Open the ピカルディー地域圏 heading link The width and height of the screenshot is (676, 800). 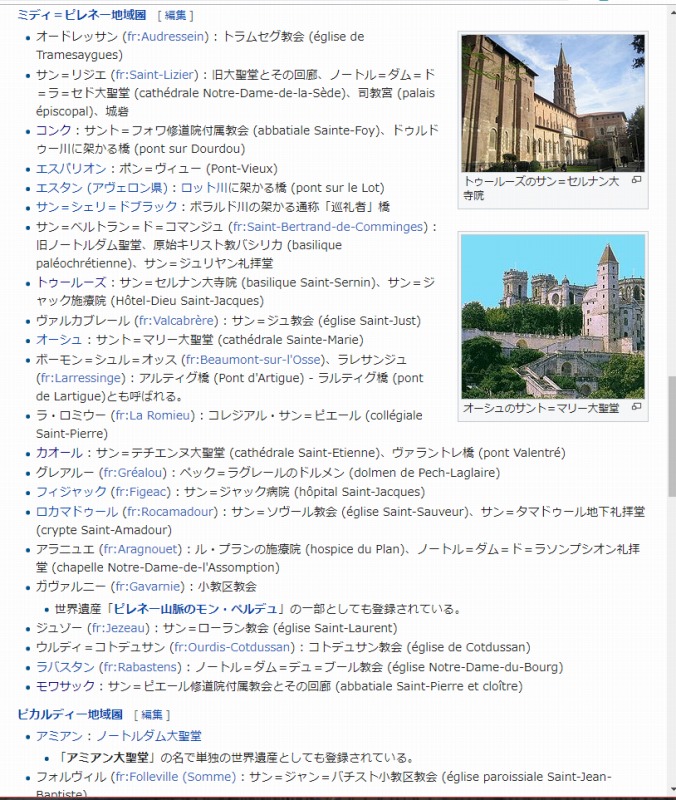(70, 714)
